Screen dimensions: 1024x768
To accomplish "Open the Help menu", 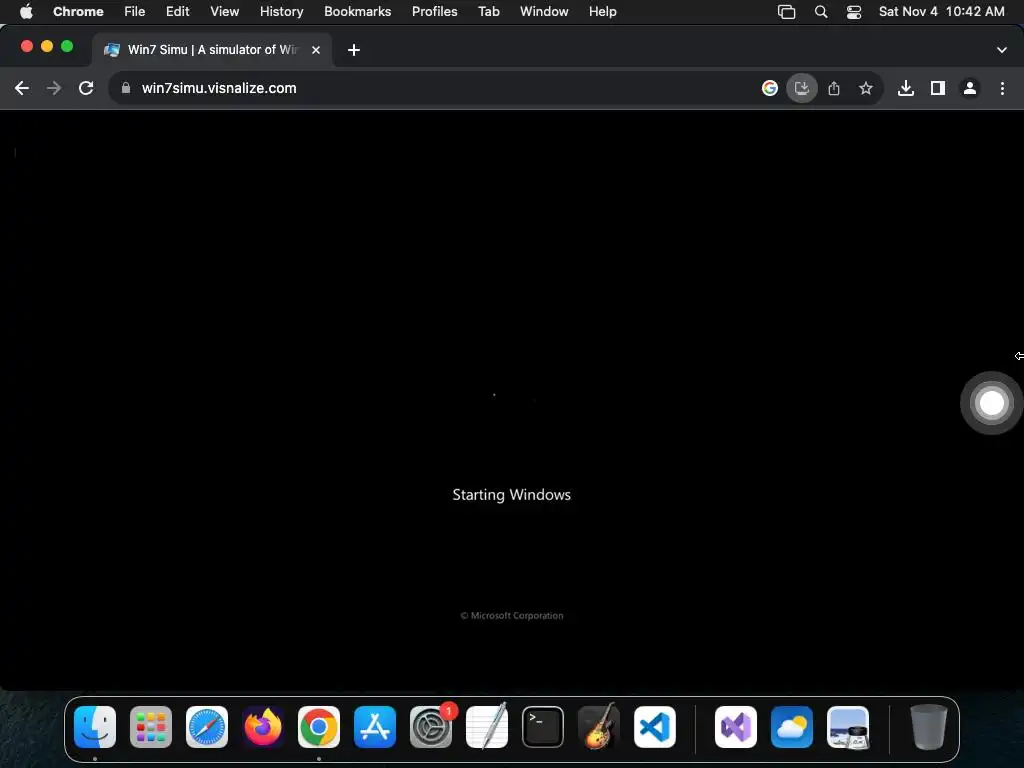I will [603, 12].
